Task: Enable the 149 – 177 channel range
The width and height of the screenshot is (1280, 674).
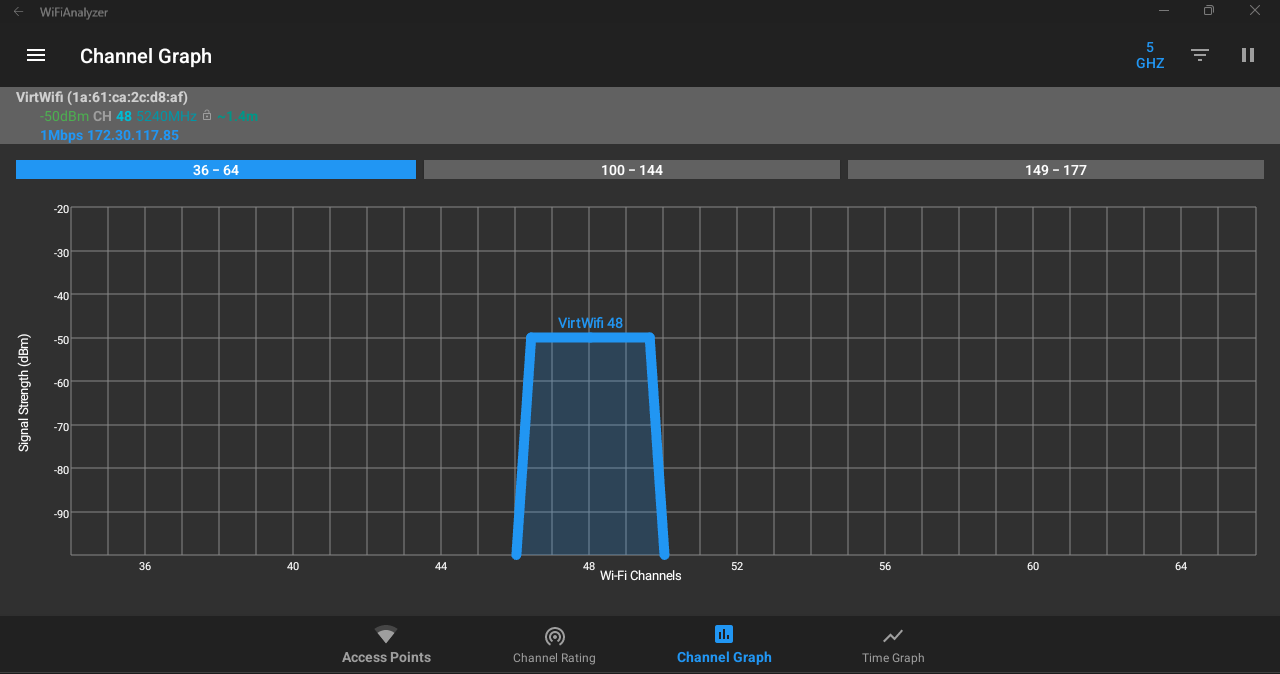Action: (1055, 169)
